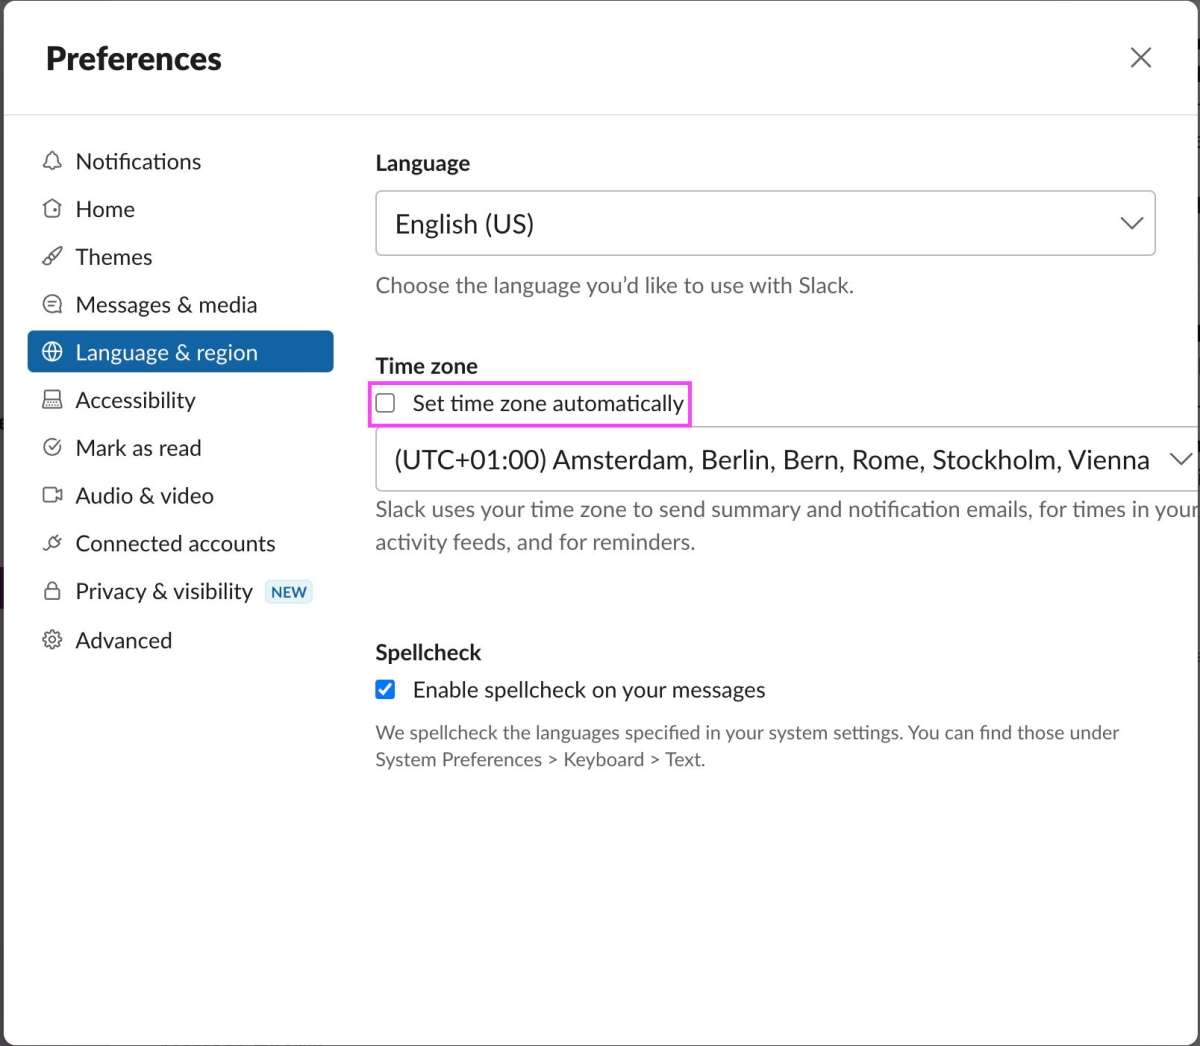Click the NEW badge beside Privacy
This screenshot has width=1200, height=1046.
[x=289, y=592]
